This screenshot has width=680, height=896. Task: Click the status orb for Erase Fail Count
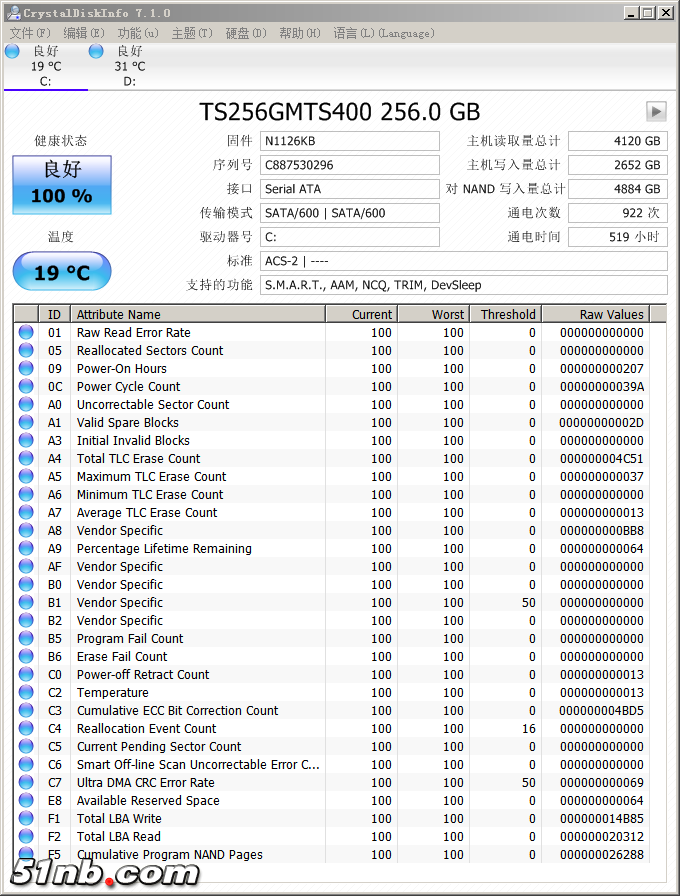(26, 656)
